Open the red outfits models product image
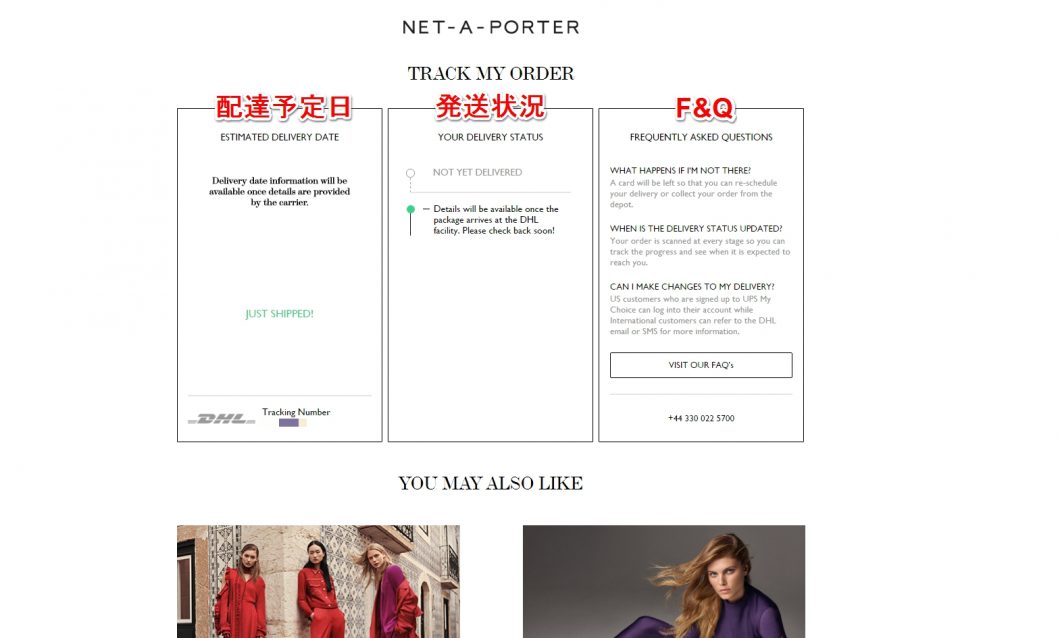1060x638 pixels. 318,581
